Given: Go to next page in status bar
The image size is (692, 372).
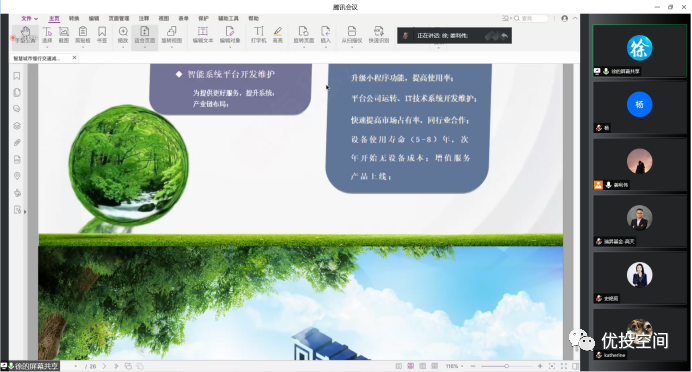Looking at the screenshot, I should (x=105, y=366).
